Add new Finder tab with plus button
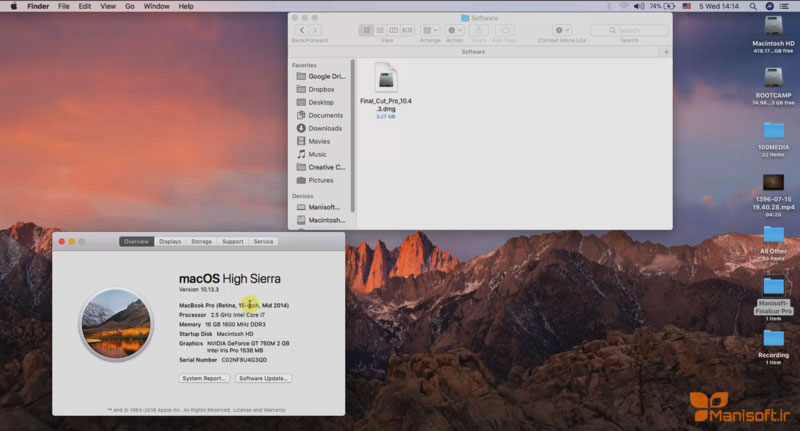This screenshot has height=431, width=800. click(x=666, y=52)
